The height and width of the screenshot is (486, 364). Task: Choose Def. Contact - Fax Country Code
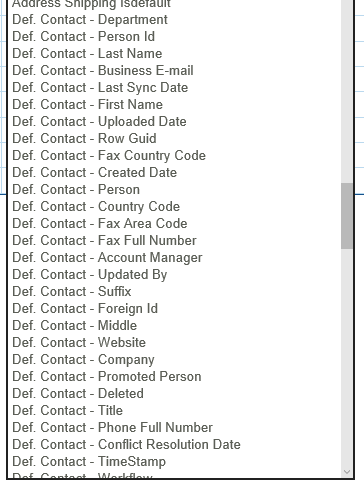[x=174, y=156]
